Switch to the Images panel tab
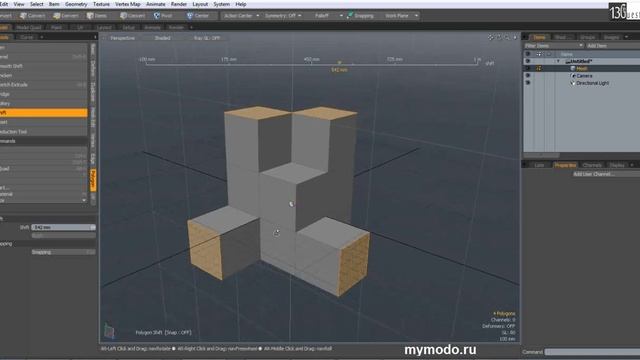The width and height of the screenshot is (640, 360). tap(611, 37)
